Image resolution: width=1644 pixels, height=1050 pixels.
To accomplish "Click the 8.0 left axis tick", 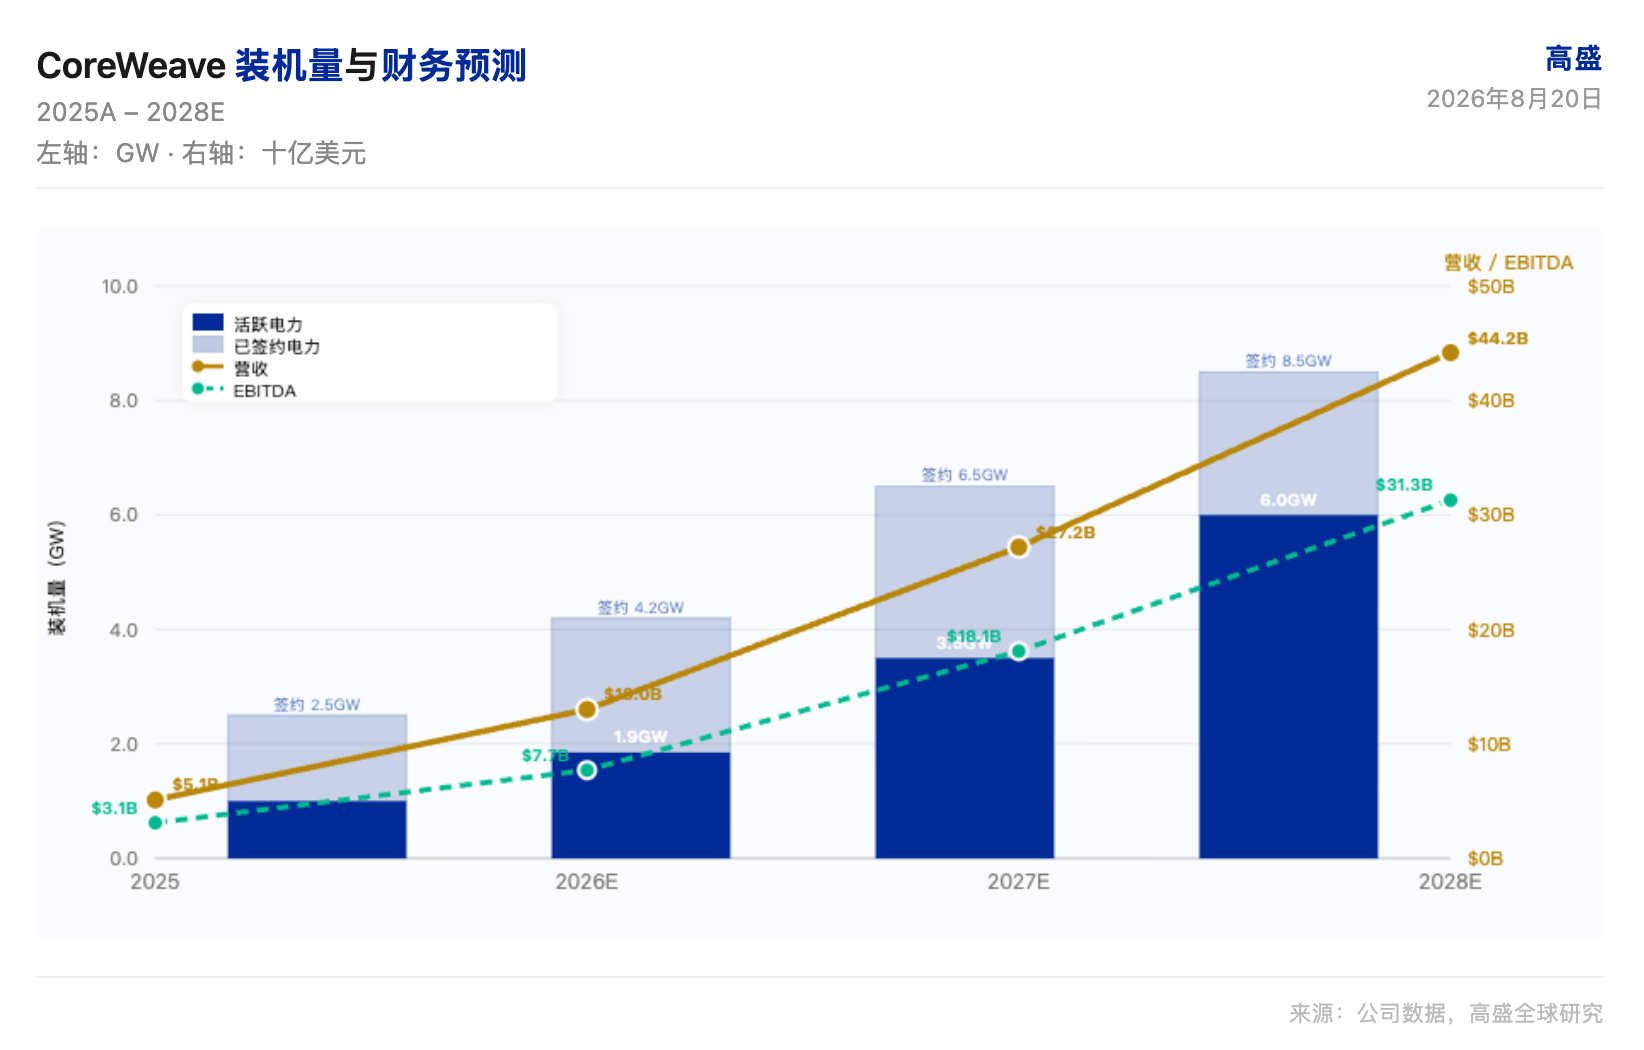I will tap(124, 401).
